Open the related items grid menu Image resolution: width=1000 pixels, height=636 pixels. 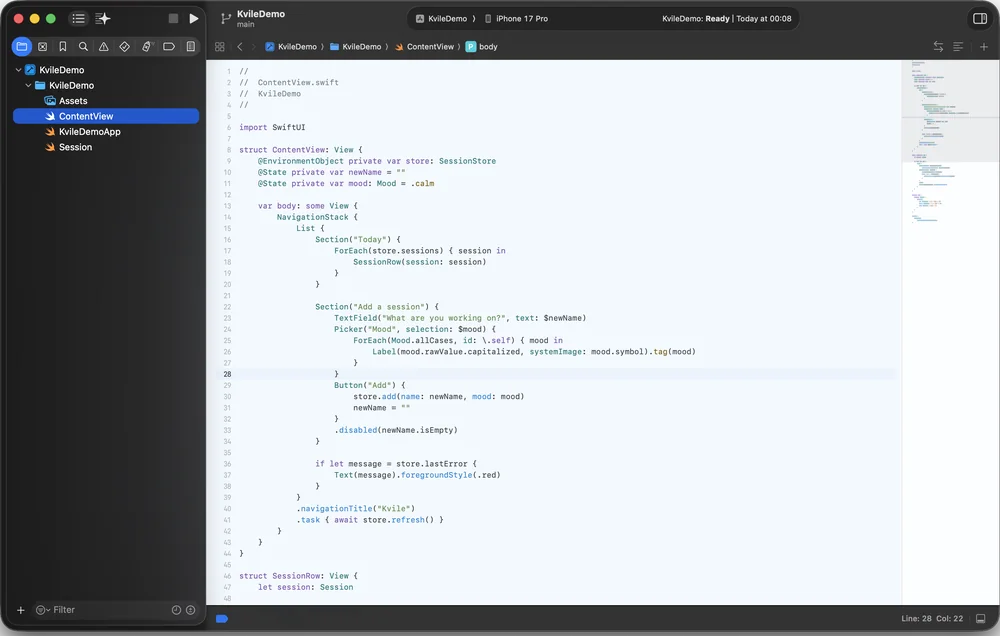click(219, 47)
